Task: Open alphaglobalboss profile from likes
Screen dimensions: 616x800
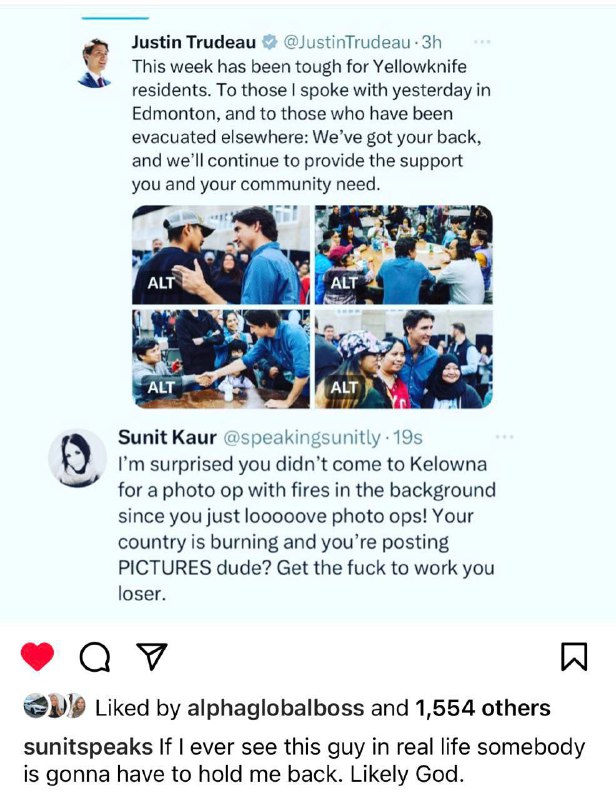Action: click(276, 708)
